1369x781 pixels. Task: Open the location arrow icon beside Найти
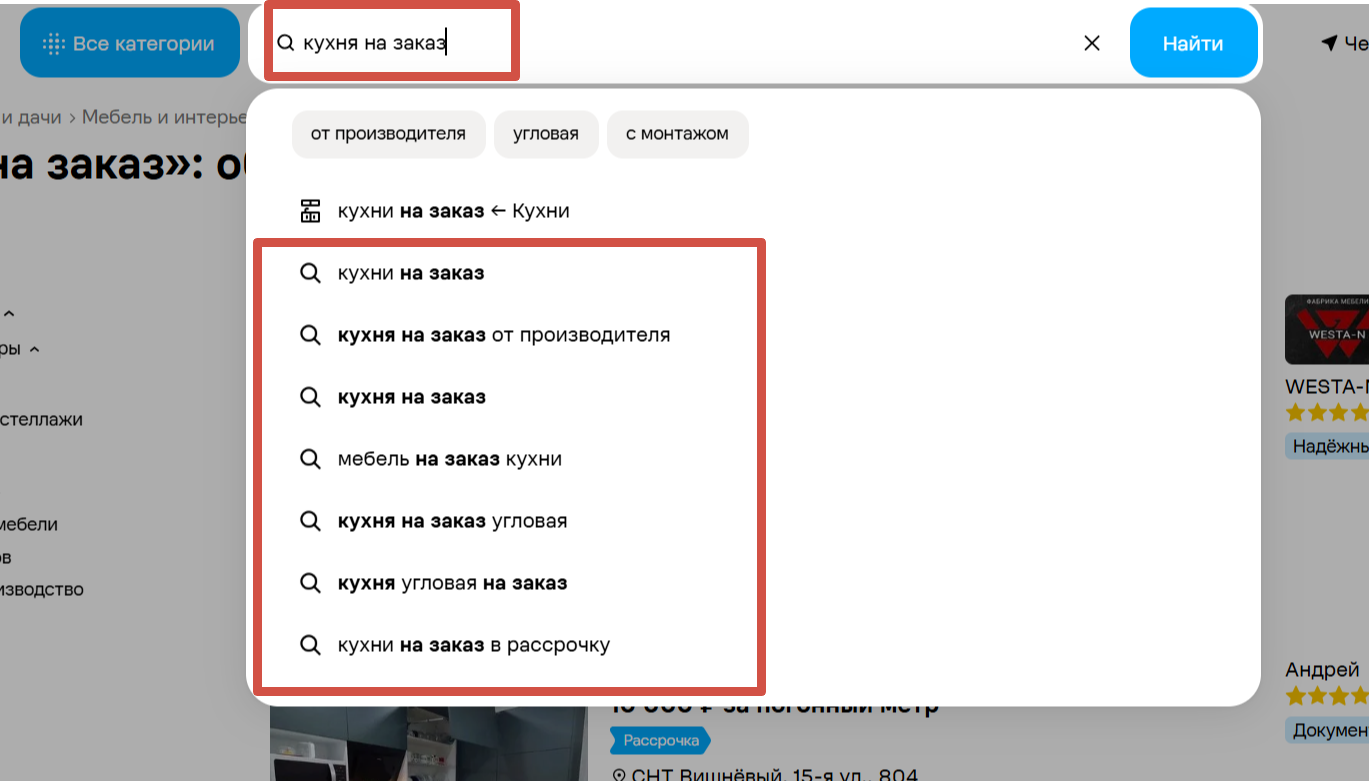[1329, 43]
